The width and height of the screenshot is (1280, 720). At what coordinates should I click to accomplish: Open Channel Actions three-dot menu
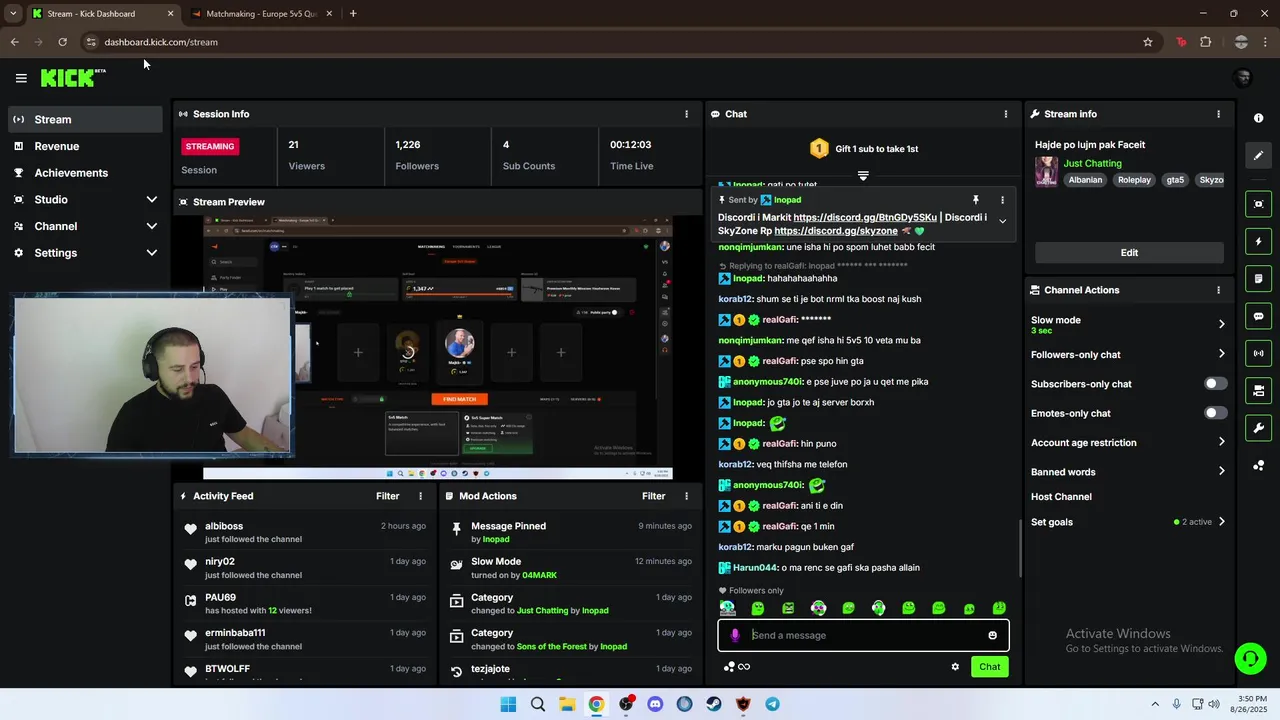tap(1218, 290)
